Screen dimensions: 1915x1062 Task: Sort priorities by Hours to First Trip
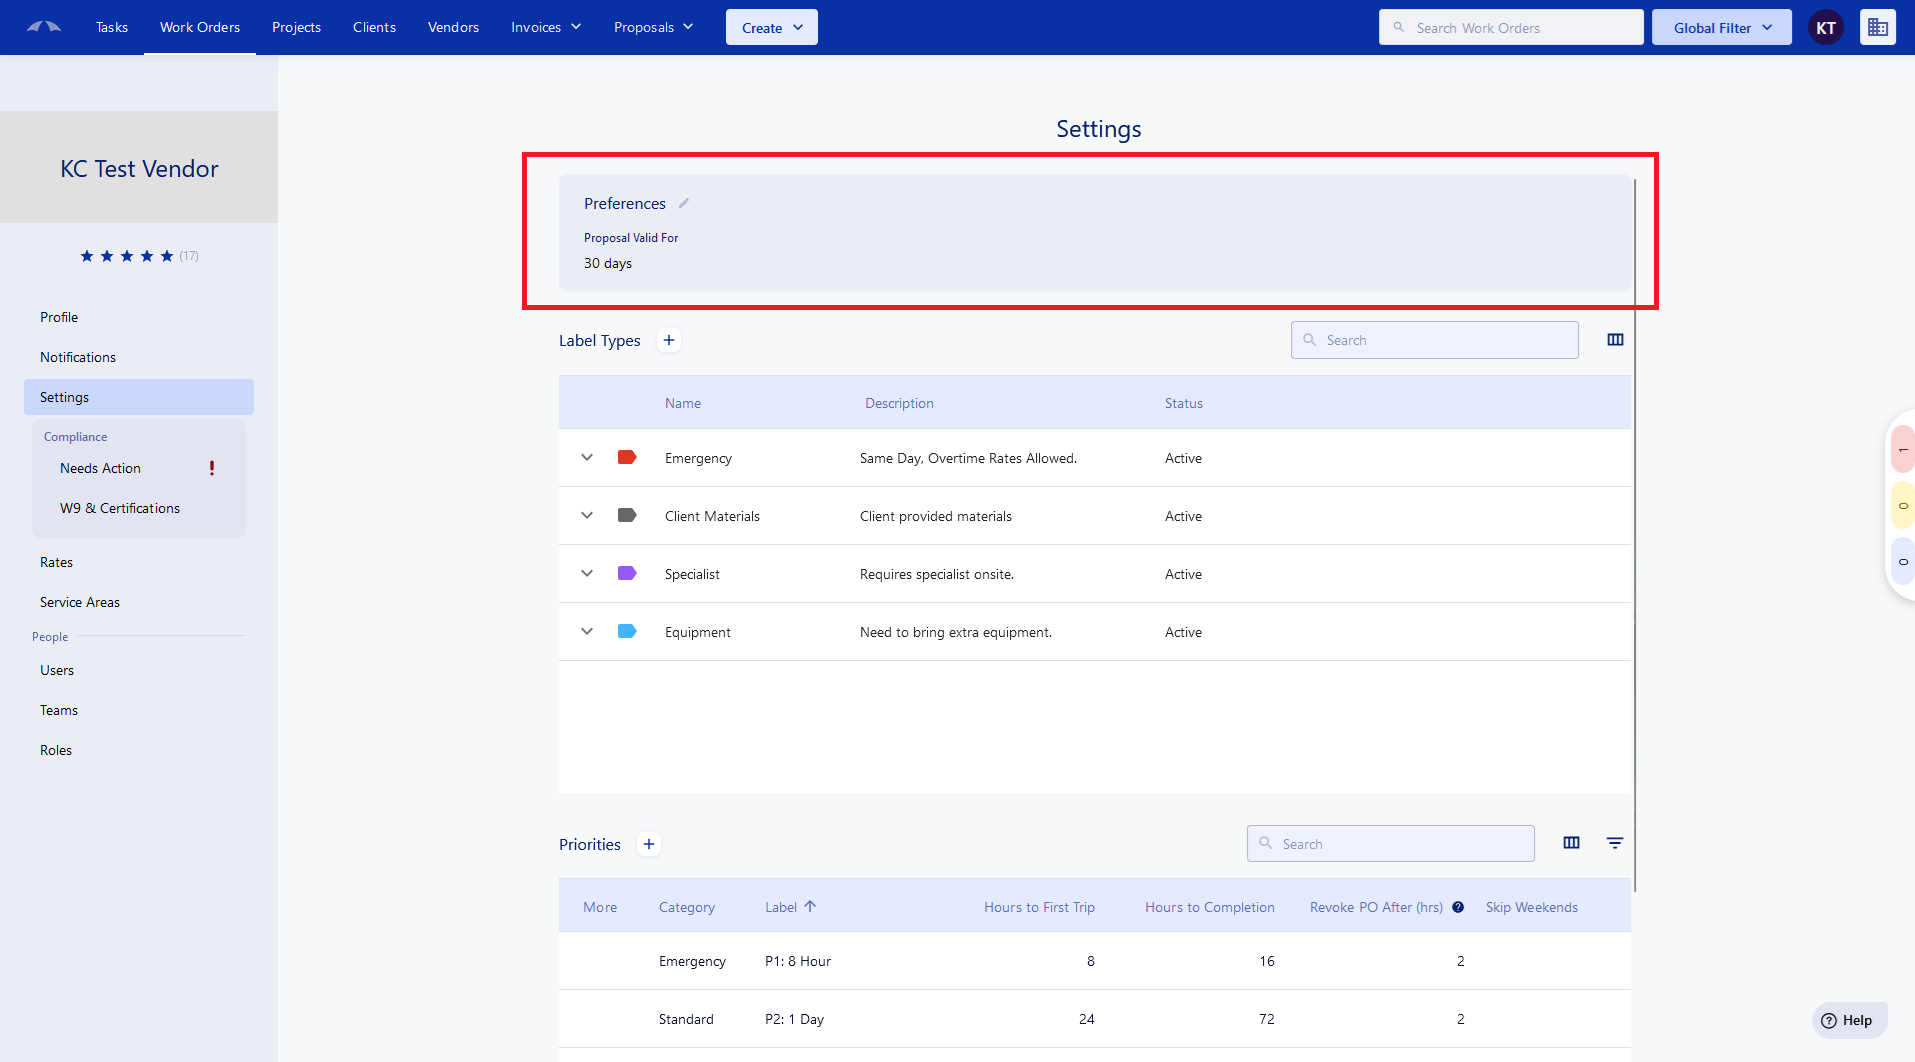(x=1039, y=907)
